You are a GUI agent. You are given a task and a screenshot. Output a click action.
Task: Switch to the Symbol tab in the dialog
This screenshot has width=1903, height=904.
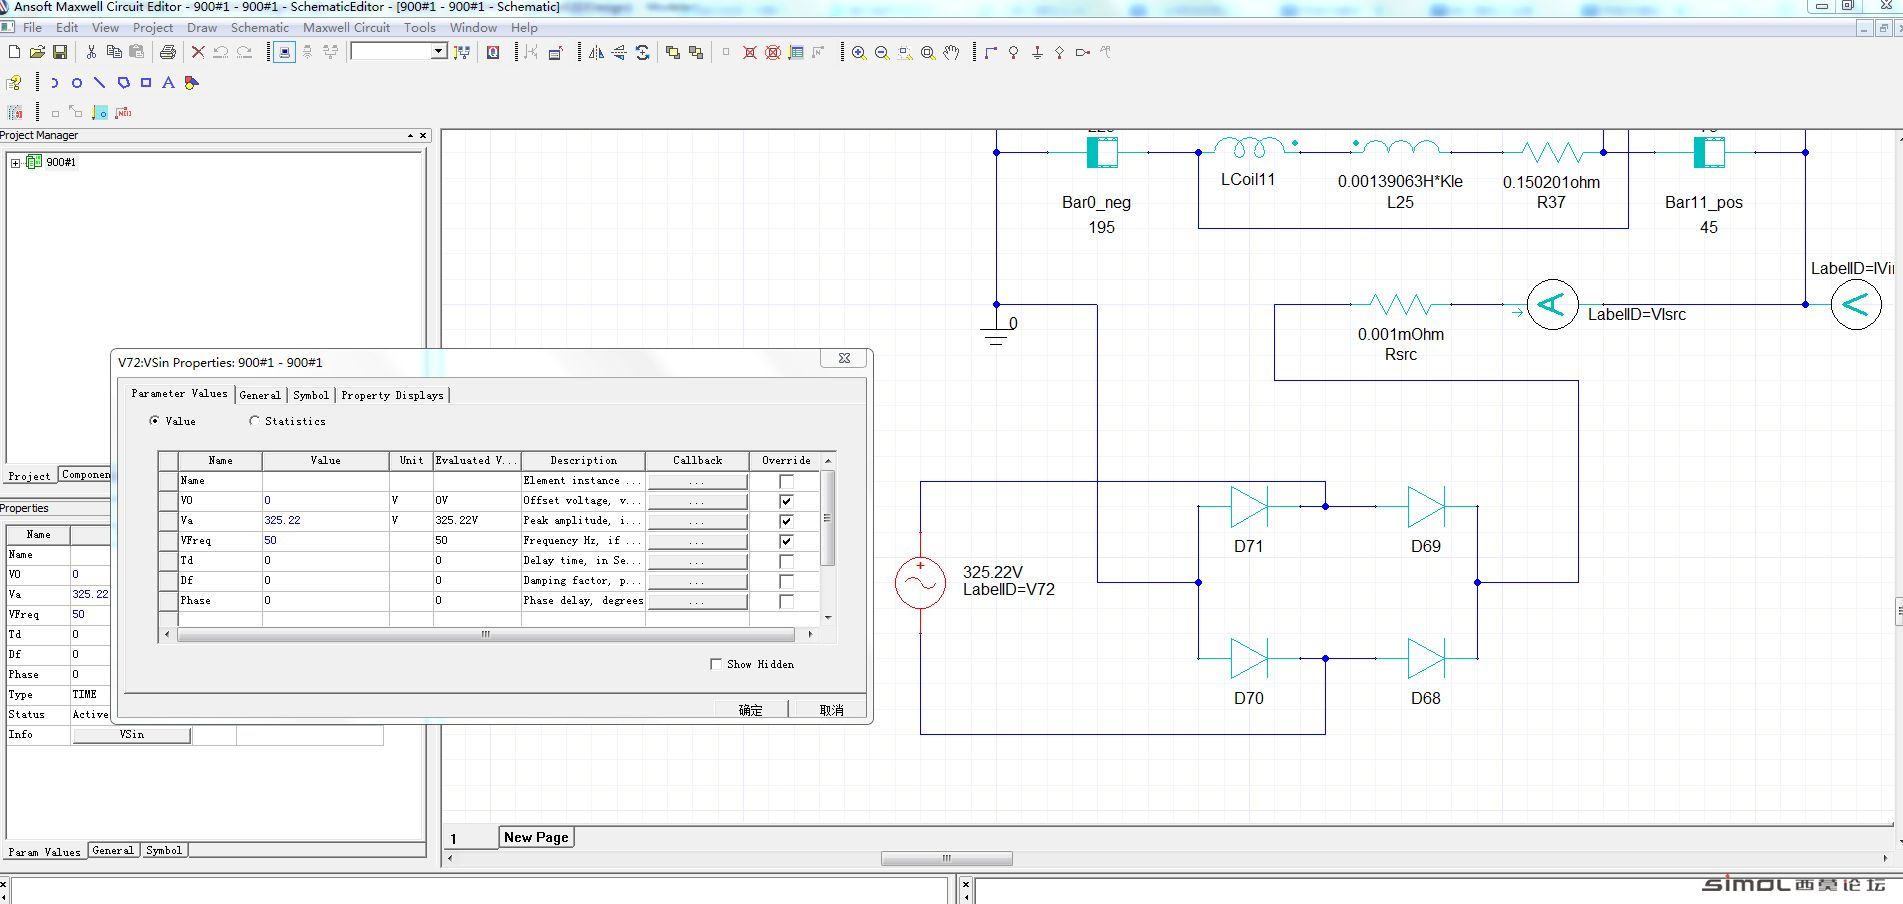311,395
